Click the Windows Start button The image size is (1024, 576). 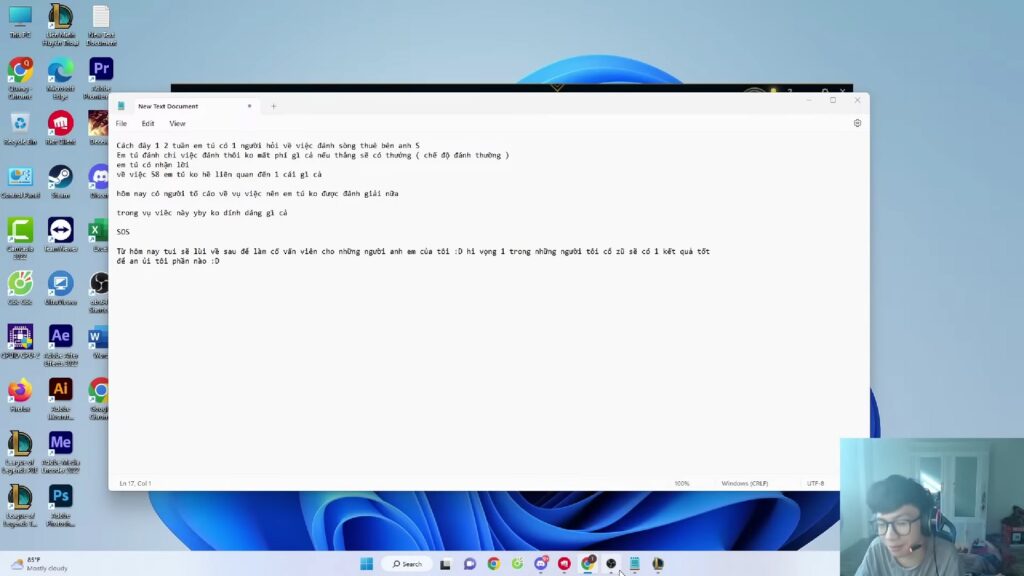(x=367, y=564)
